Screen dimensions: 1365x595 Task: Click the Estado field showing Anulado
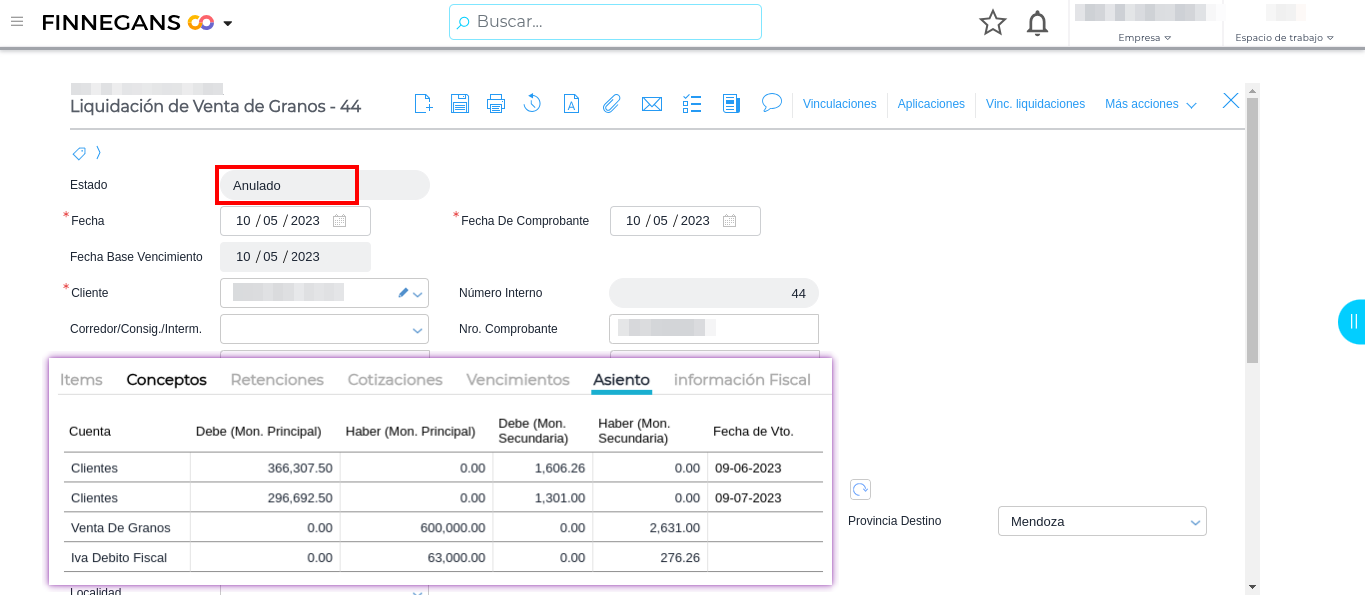coord(324,185)
